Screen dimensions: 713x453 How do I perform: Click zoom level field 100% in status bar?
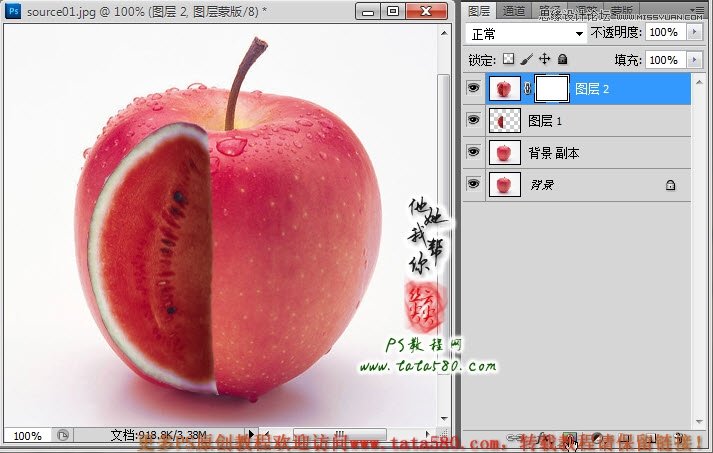click(x=27, y=436)
